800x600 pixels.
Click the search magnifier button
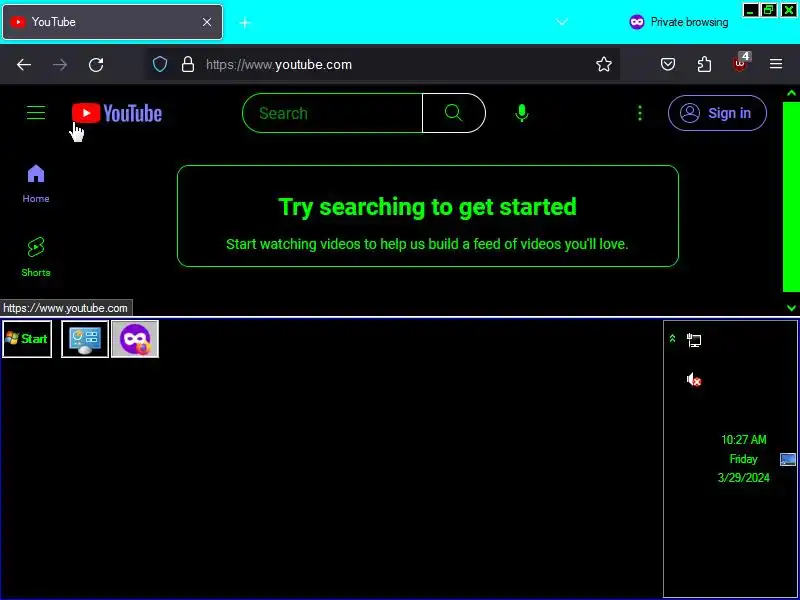click(454, 113)
